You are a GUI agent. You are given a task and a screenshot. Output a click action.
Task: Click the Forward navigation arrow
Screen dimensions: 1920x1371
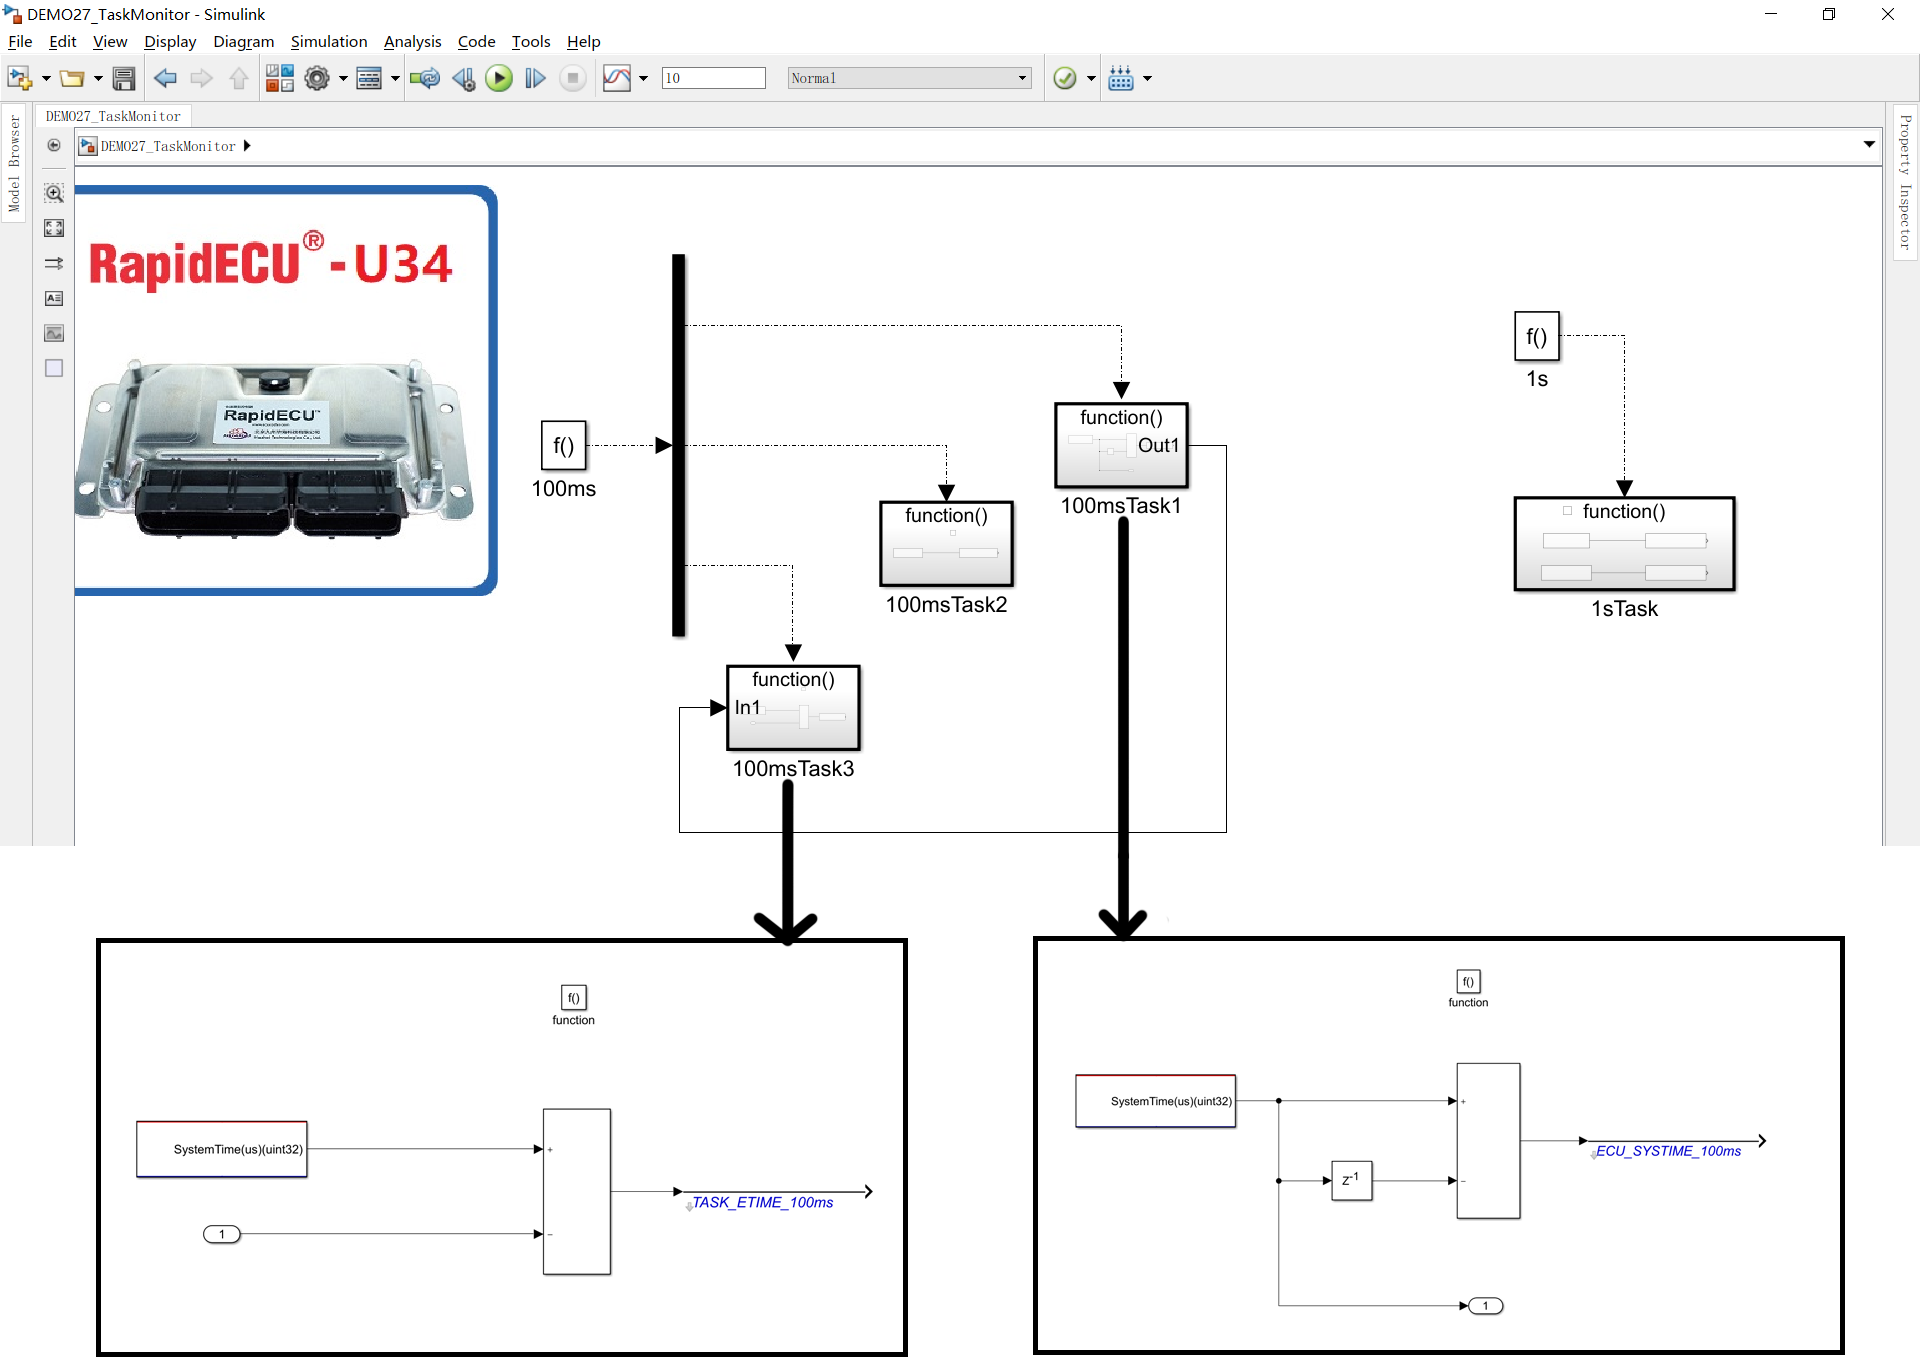pos(202,78)
